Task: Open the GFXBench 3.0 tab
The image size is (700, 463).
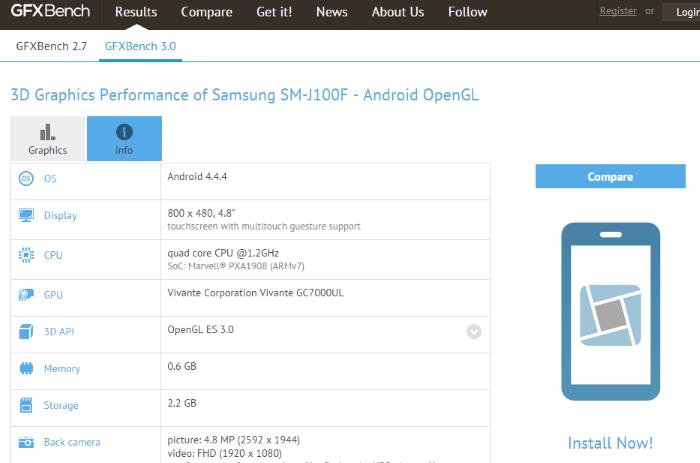Action: pyautogui.click(x=140, y=46)
